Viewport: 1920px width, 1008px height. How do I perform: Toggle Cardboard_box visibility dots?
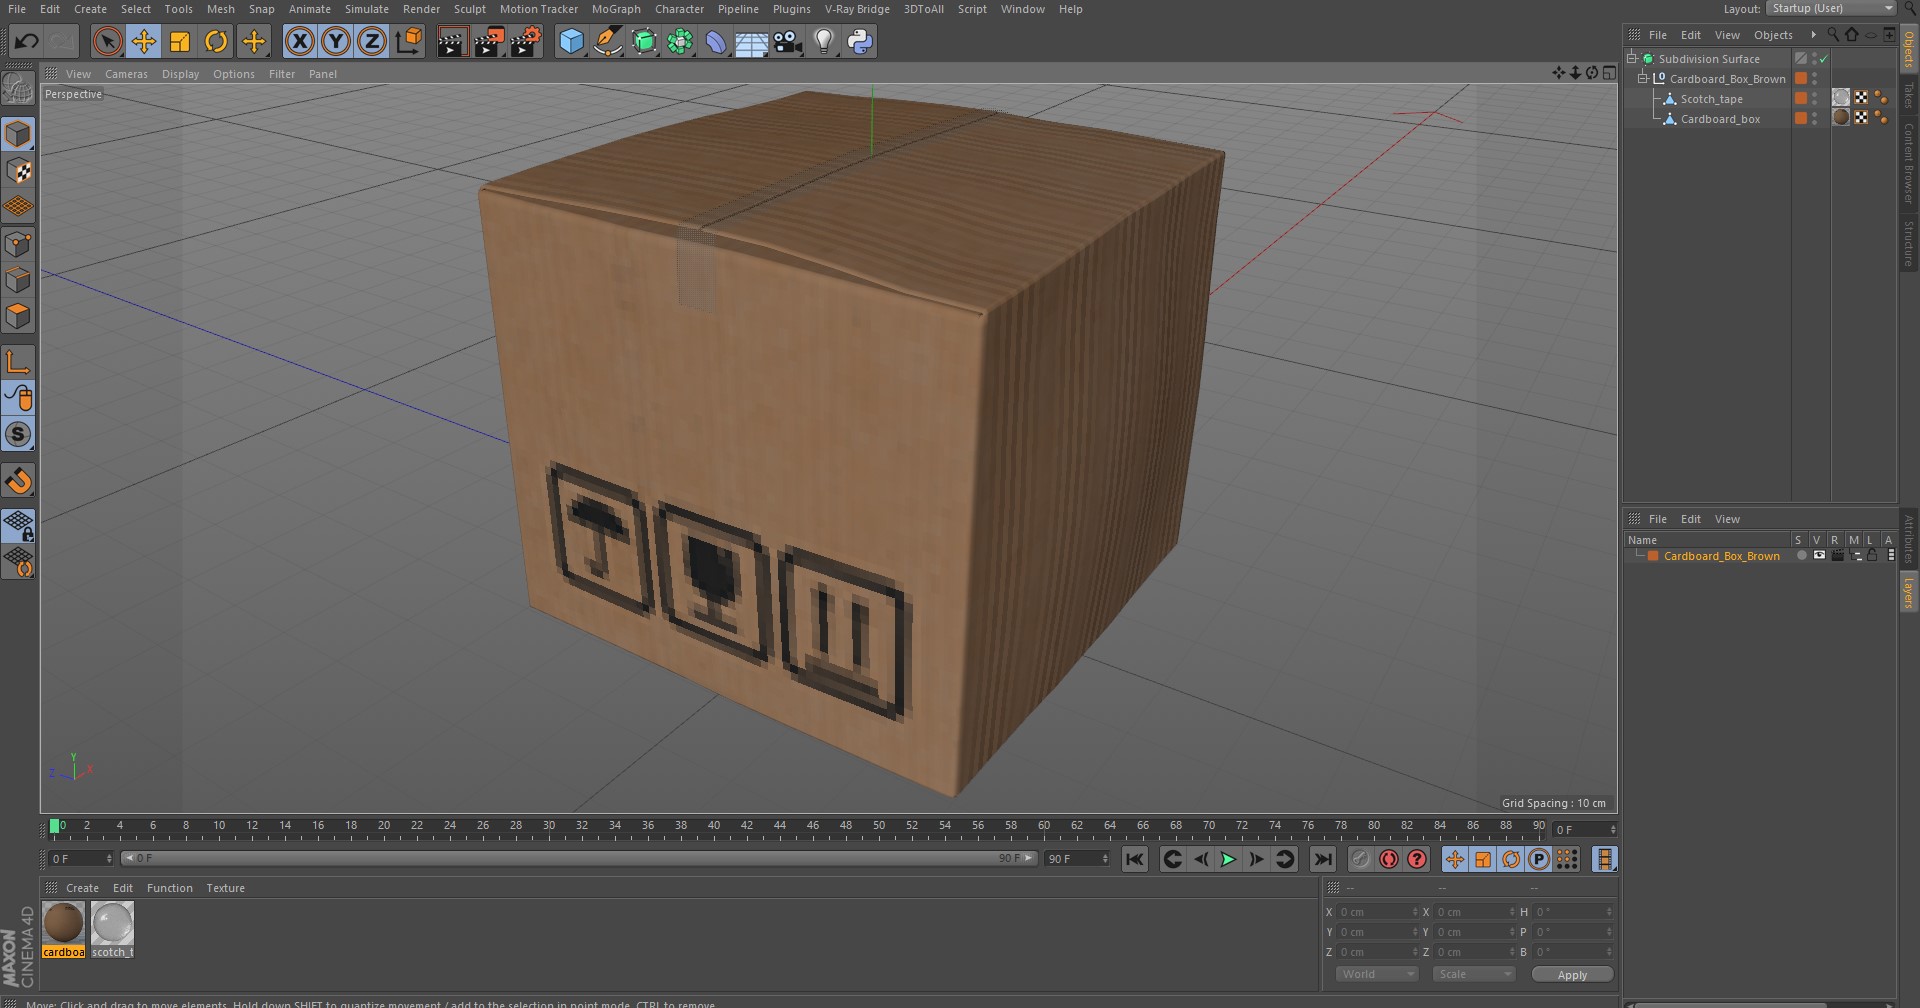[x=1815, y=118]
